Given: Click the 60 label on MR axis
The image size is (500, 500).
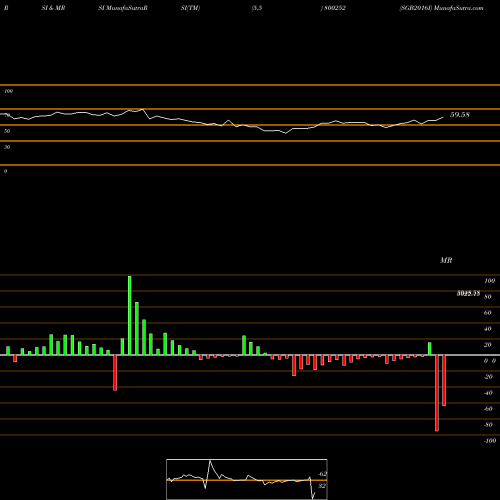Looking at the screenshot, I should pyautogui.click(x=487, y=313).
